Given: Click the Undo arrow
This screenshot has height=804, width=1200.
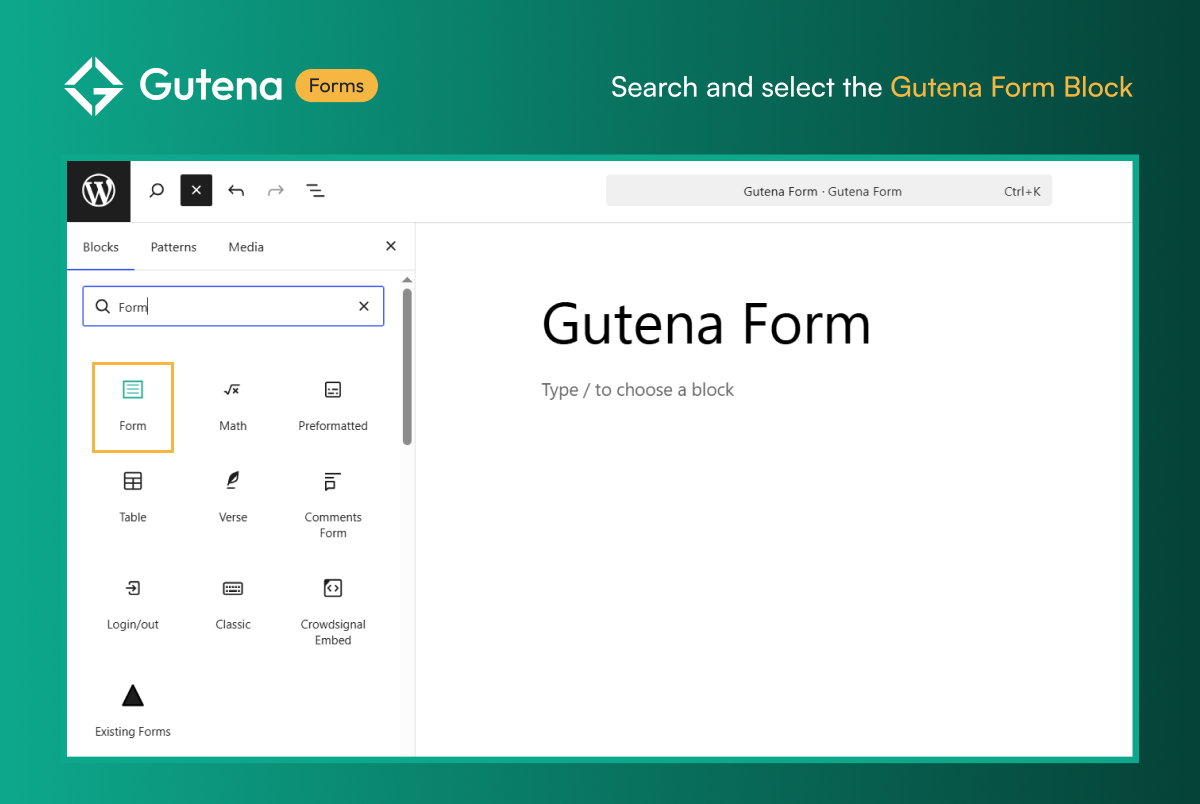Looking at the screenshot, I should (x=236, y=190).
